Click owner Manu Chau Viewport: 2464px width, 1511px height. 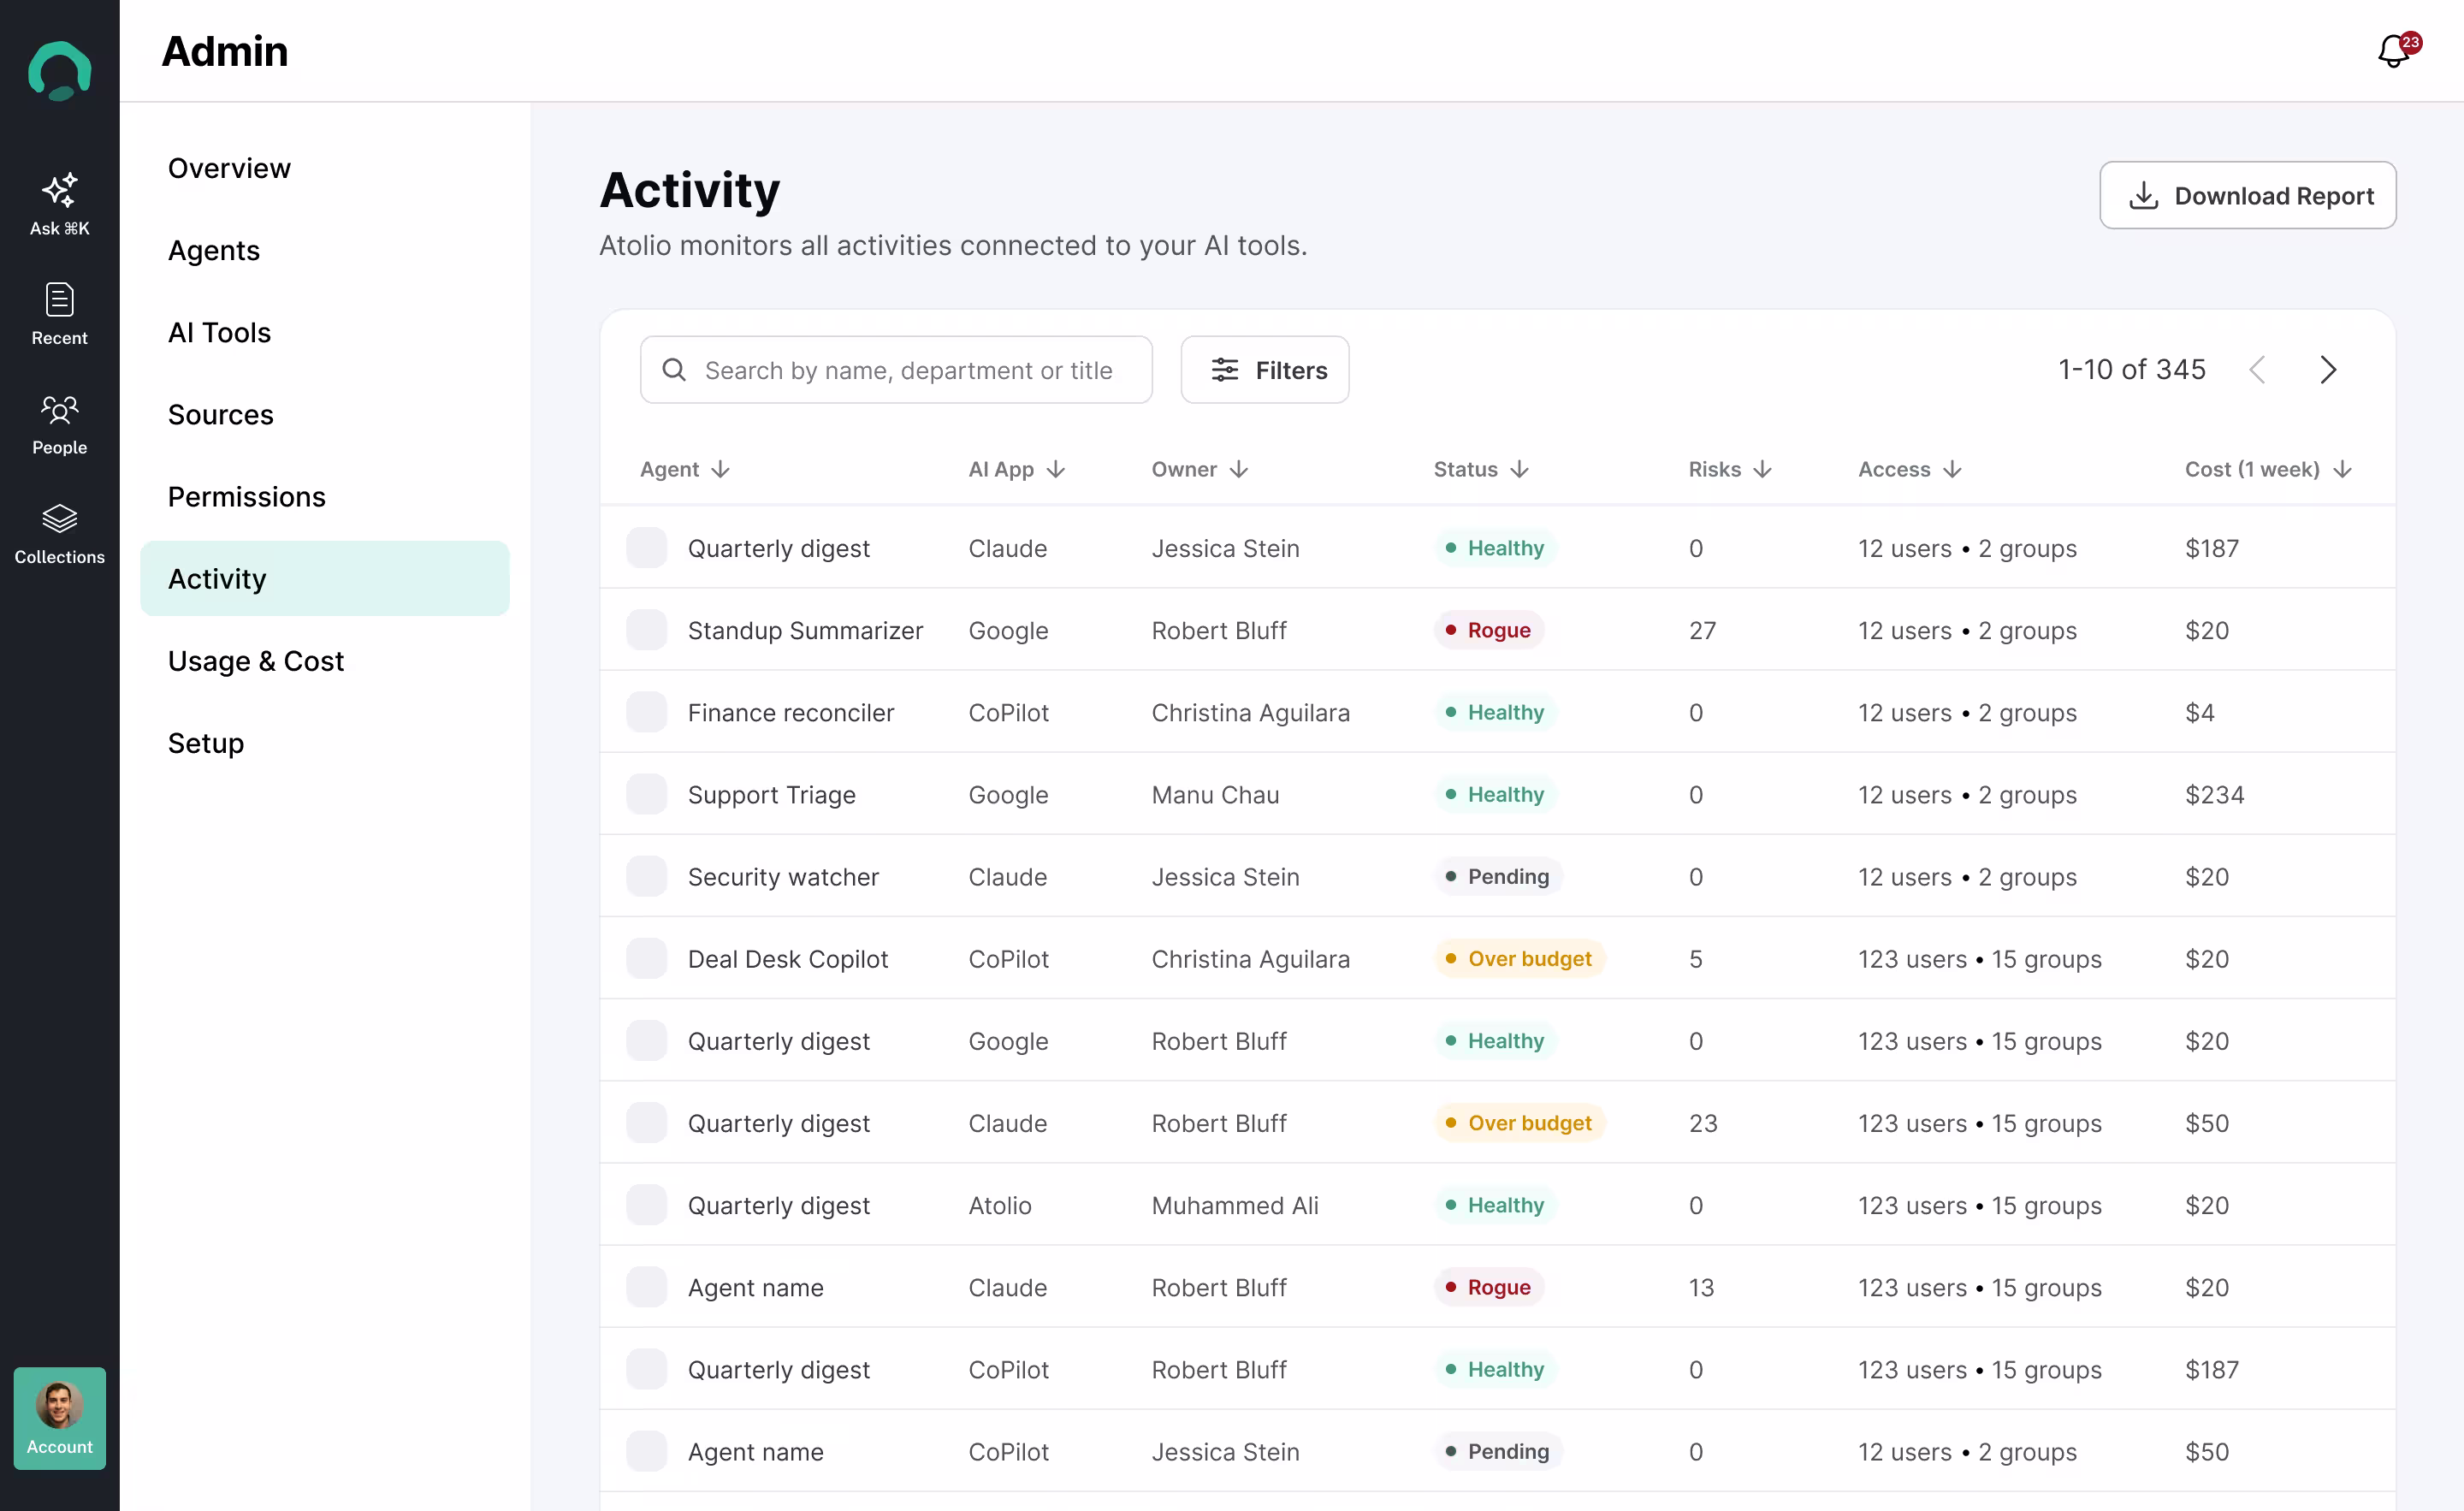(1215, 794)
